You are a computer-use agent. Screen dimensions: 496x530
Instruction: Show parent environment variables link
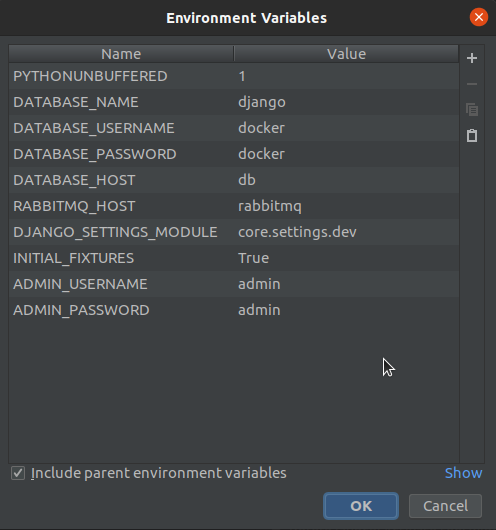pyautogui.click(x=463, y=473)
